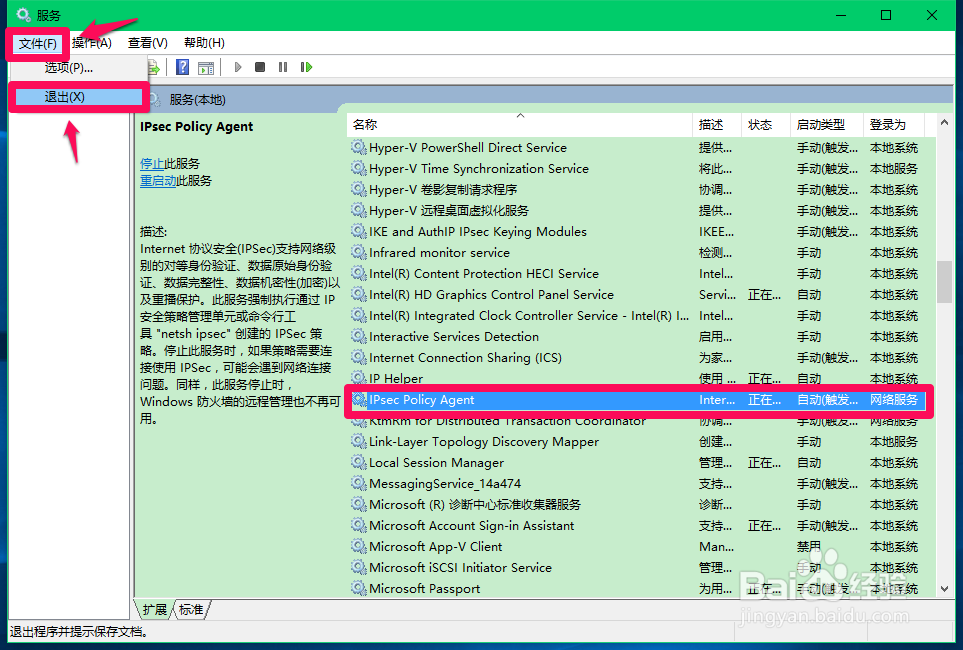Sort services by the 名称 column header
This screenshot has height=650, width=963.
tap(365, 125)
